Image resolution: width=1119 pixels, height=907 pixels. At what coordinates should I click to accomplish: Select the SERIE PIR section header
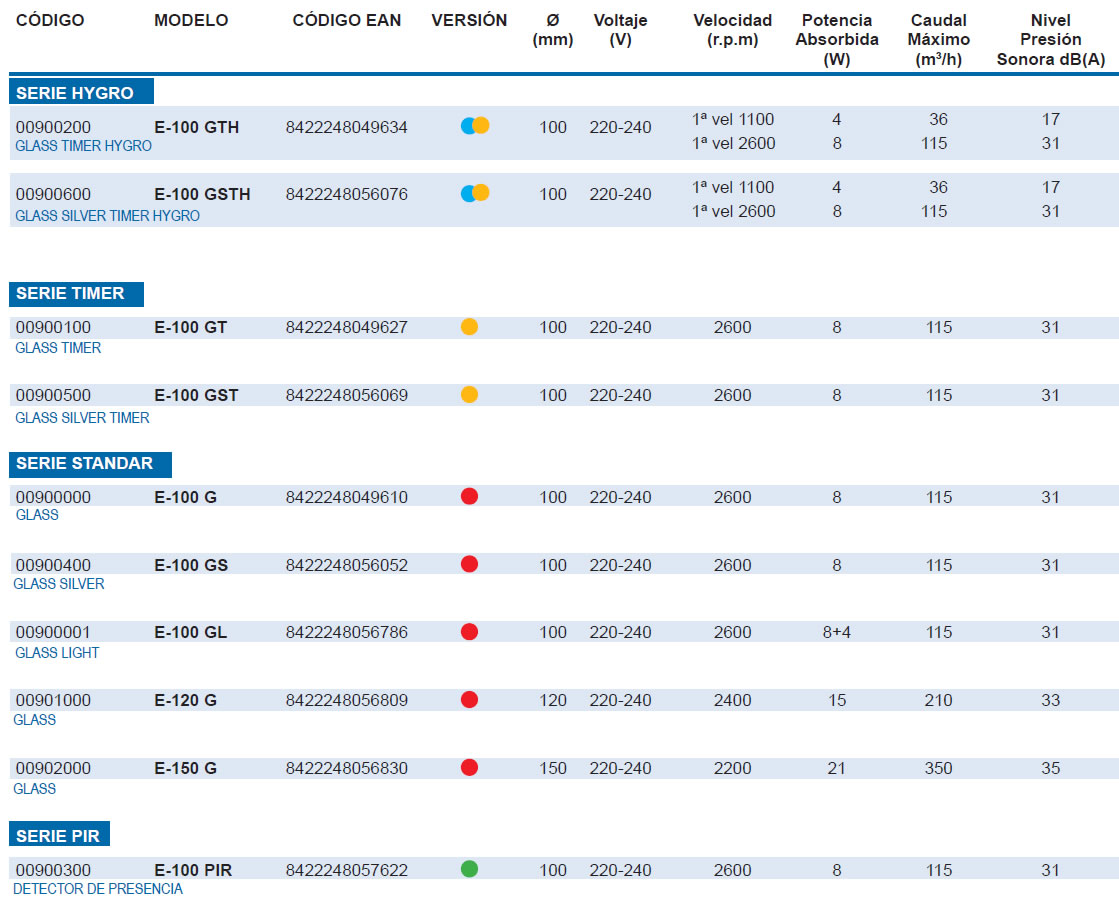pos(59,835)
